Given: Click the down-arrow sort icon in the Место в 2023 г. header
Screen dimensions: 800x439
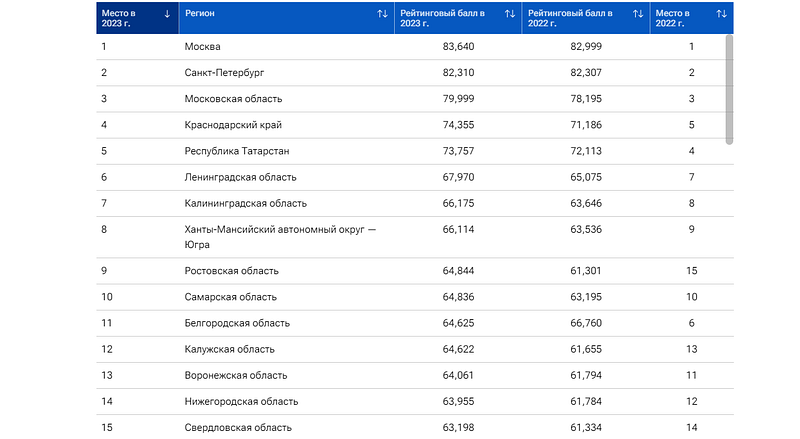Looking at the screenshot, I should click(166, 14).
